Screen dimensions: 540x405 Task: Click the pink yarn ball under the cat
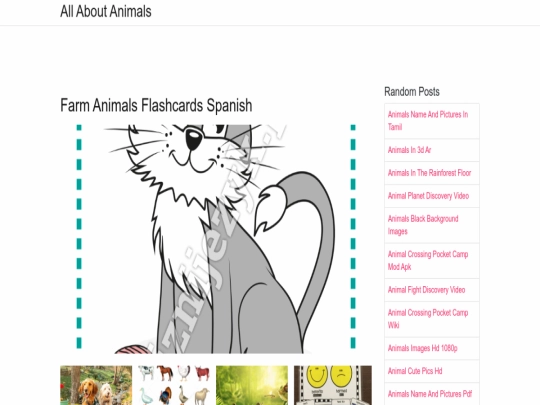pos(134,349)
